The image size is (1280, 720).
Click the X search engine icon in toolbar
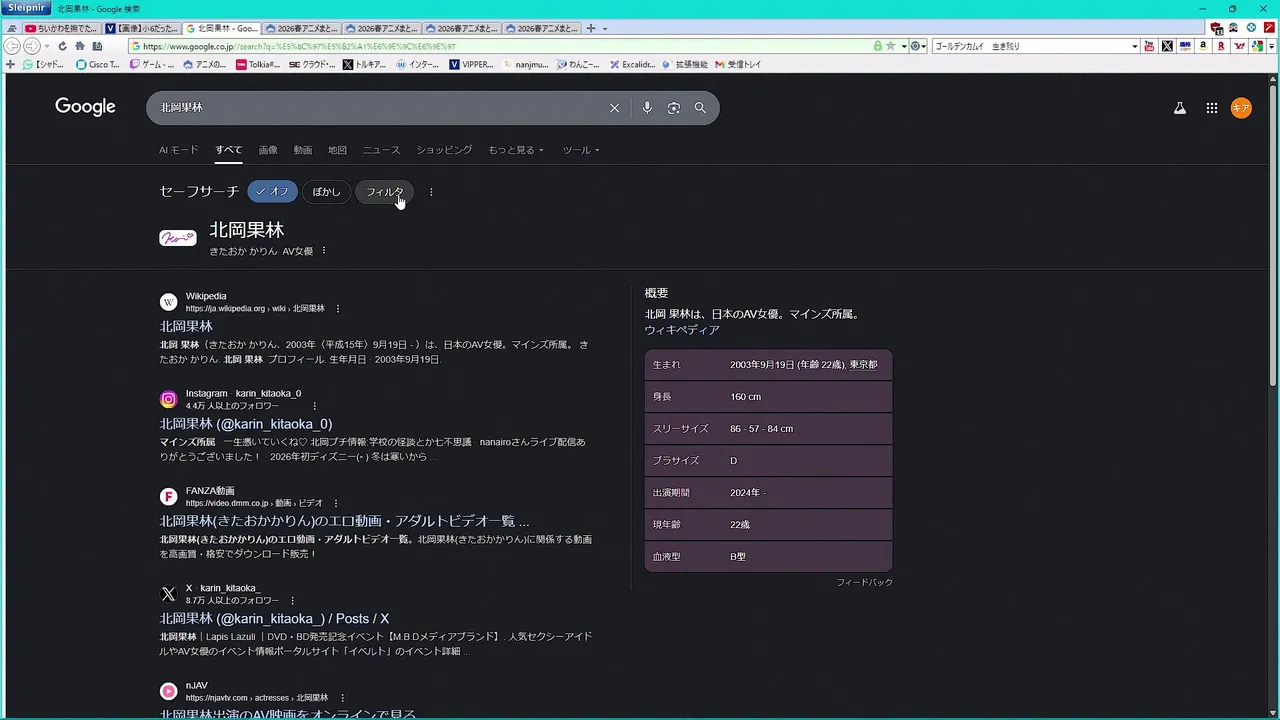(1167, 46)
